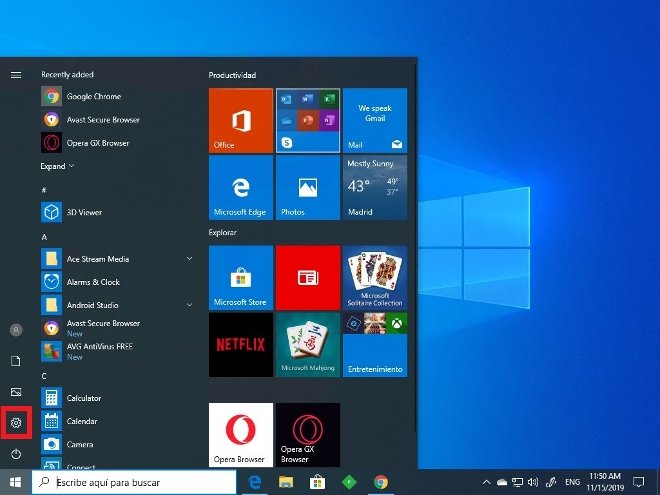
Task: Launch the Netflix tile
Action: coord(241,345)
